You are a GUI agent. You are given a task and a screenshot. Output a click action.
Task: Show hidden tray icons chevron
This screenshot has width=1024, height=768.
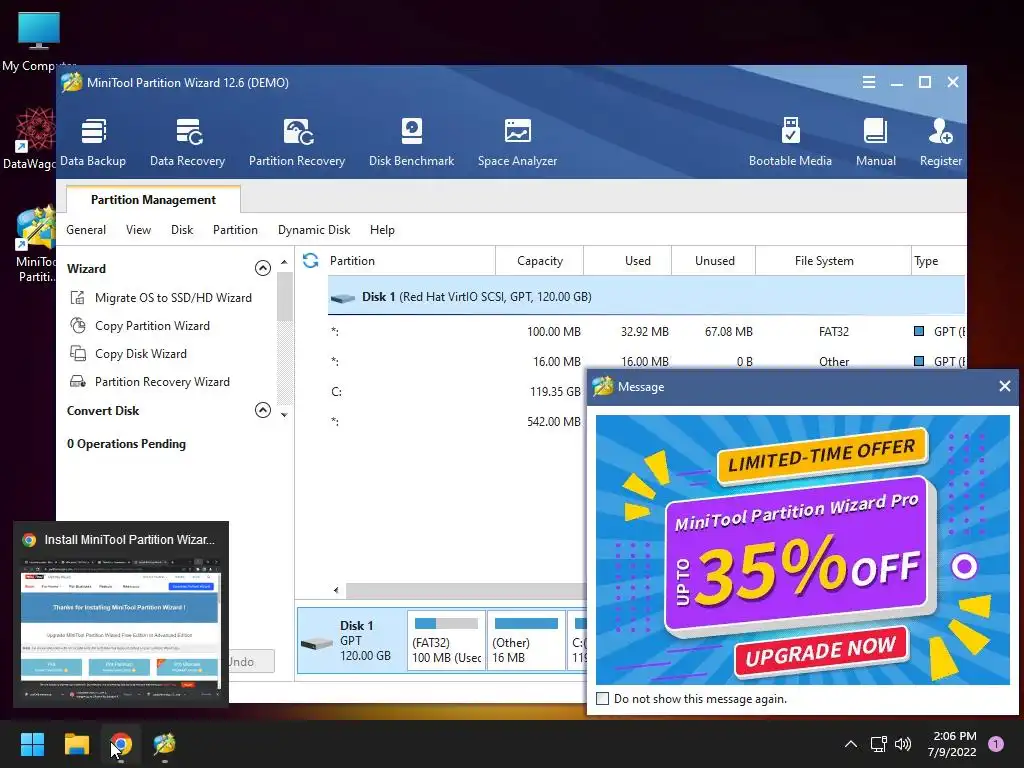(851, 744)
